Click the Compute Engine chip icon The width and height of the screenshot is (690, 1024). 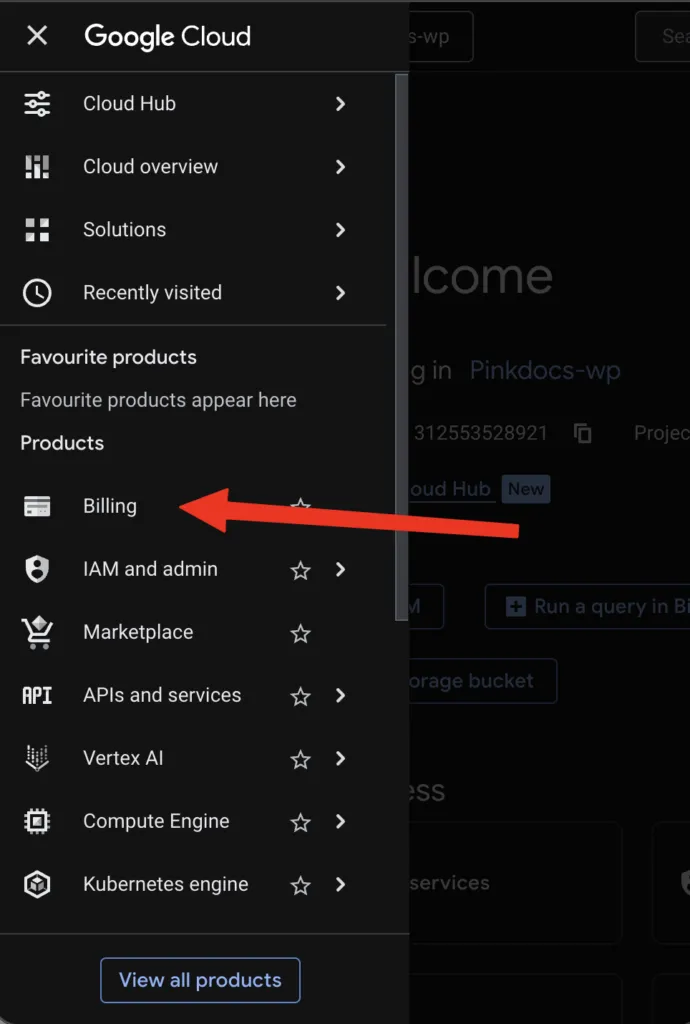37,822
